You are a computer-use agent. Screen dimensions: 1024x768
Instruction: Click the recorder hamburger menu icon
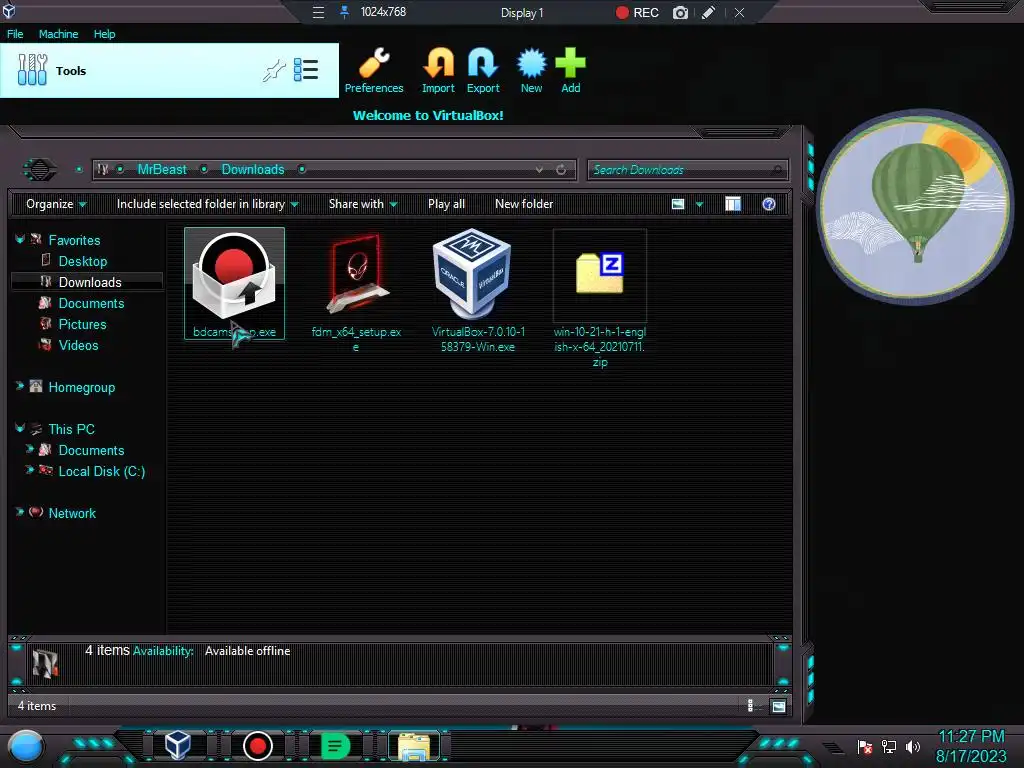tap(318, 12)
